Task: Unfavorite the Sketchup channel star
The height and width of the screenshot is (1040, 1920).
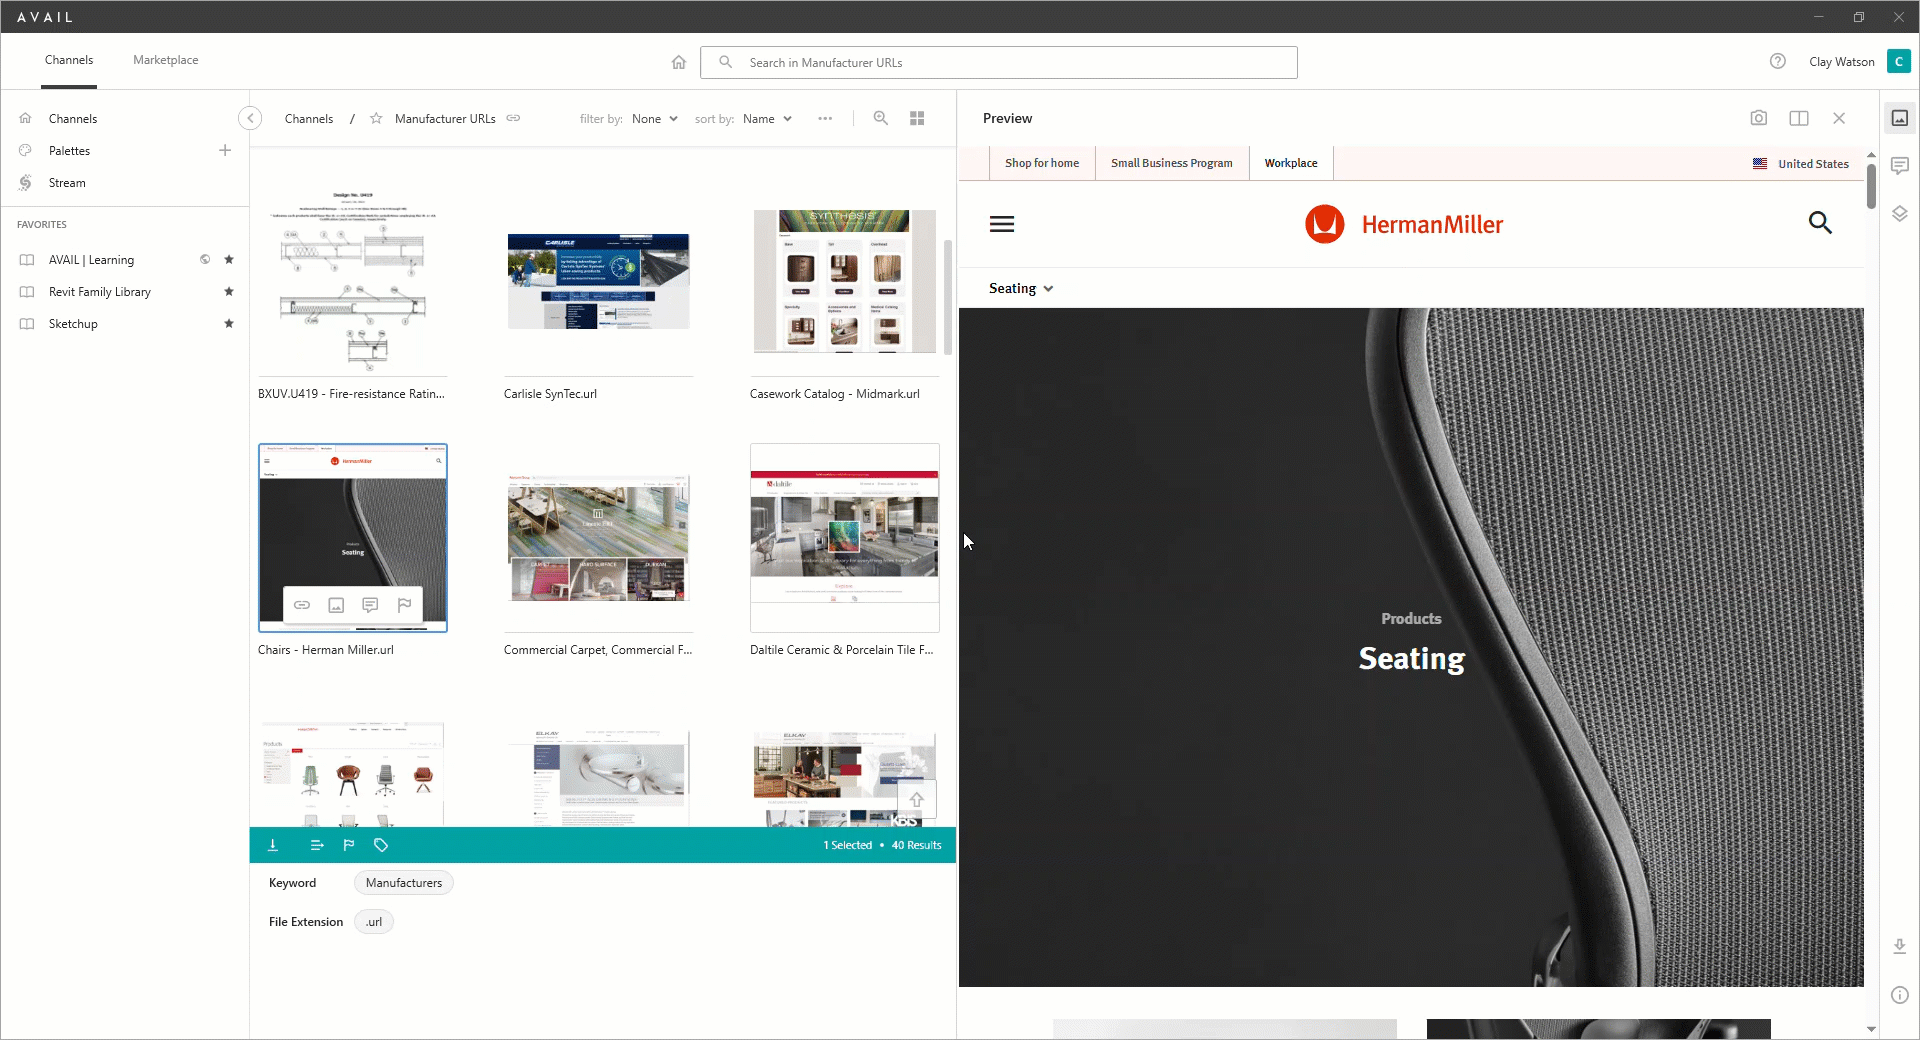Action: tap(229, 324)
